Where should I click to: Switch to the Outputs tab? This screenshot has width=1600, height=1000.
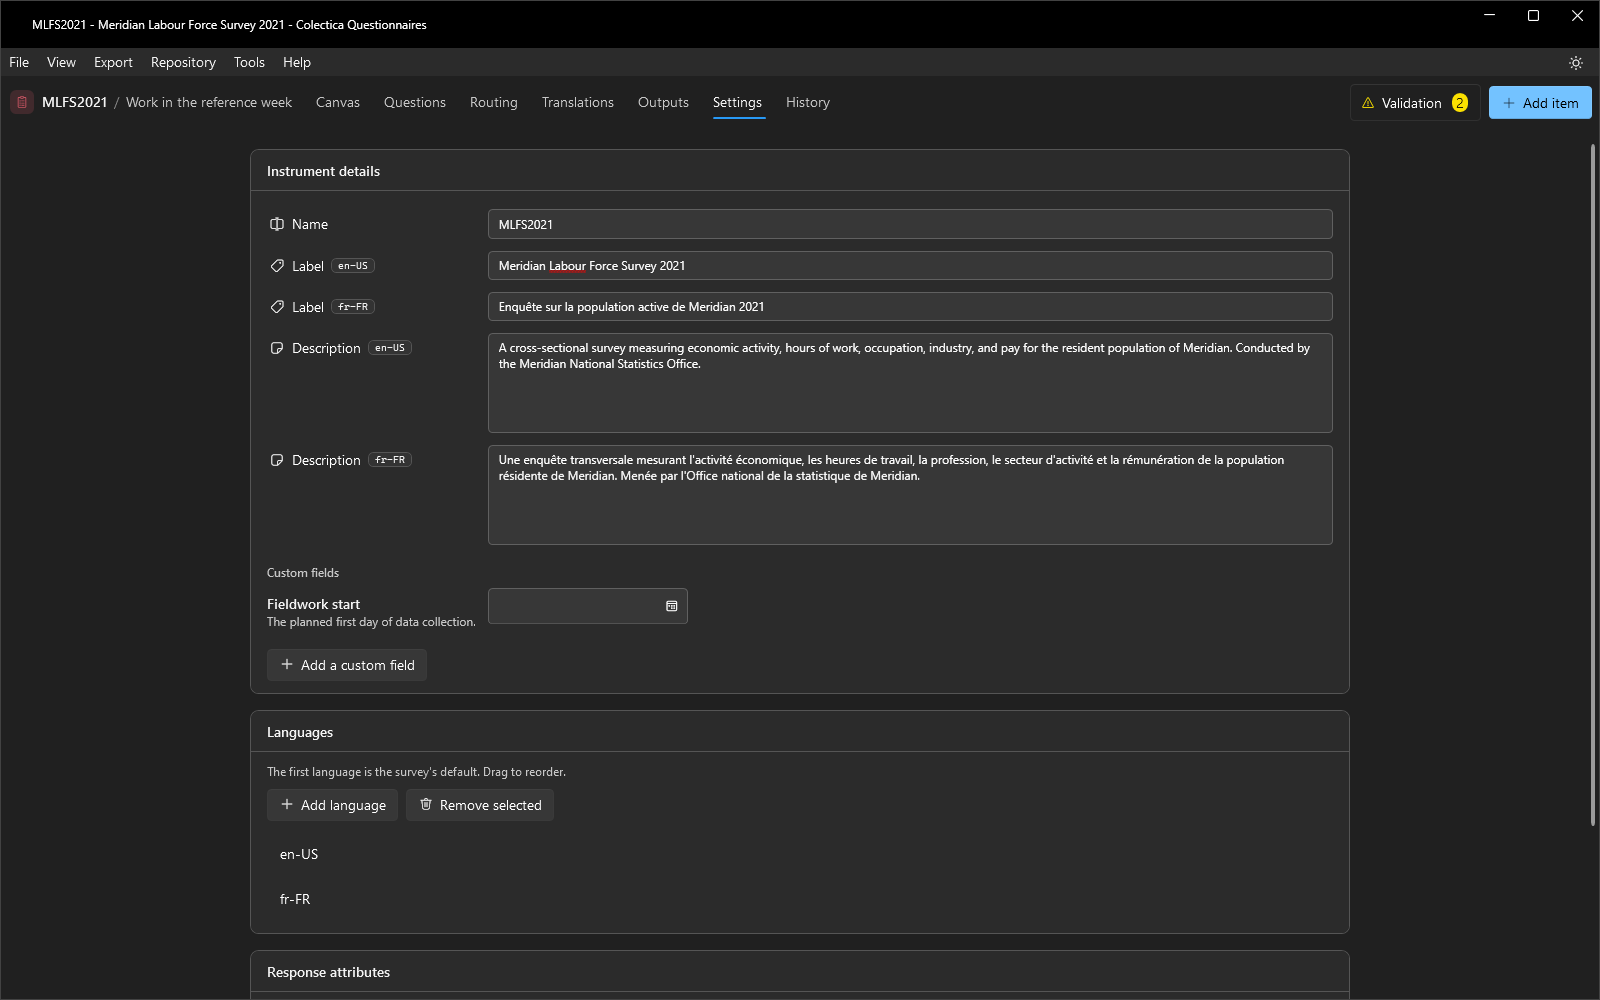tap(663, 102)
